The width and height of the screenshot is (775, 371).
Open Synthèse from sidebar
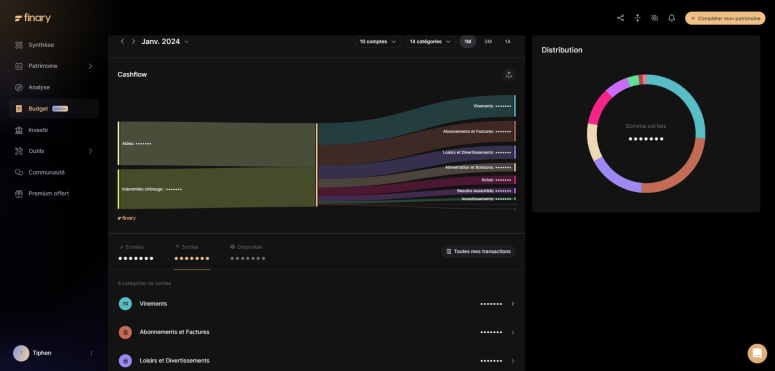(x=41, y=45)
